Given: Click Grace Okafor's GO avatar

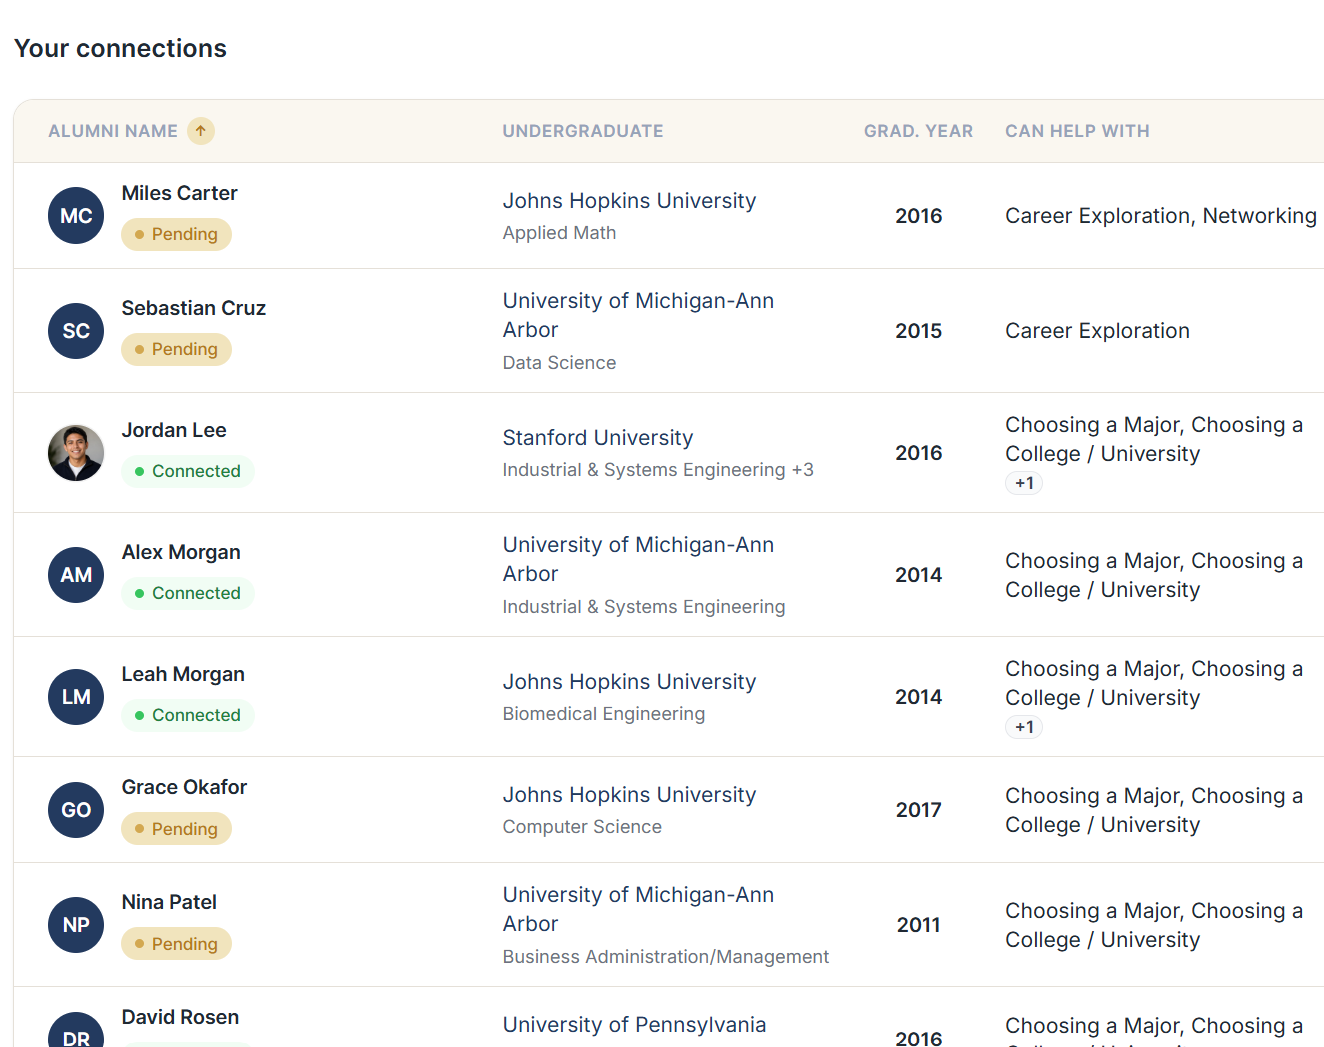Looking at the screenshot, I should tap(76, 810).
